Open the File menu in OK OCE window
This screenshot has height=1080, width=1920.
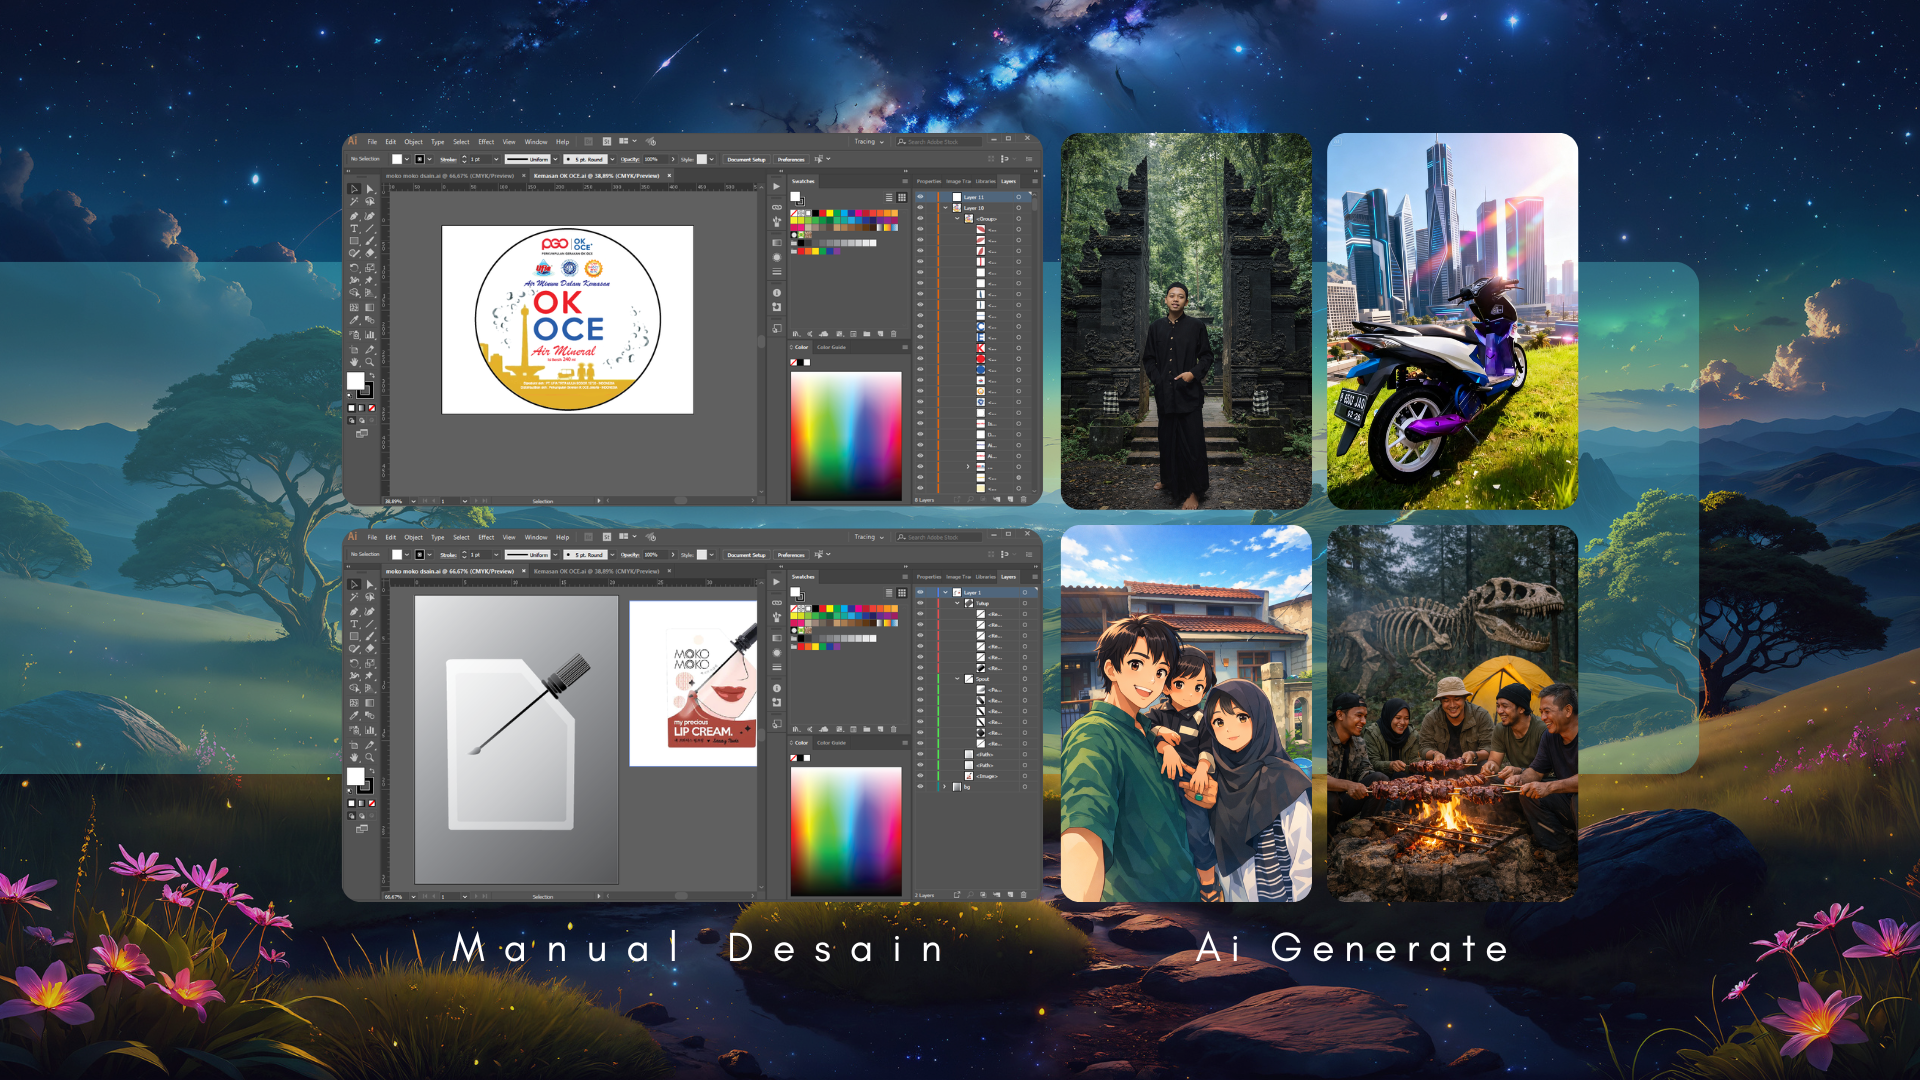[x=372, y=142]
